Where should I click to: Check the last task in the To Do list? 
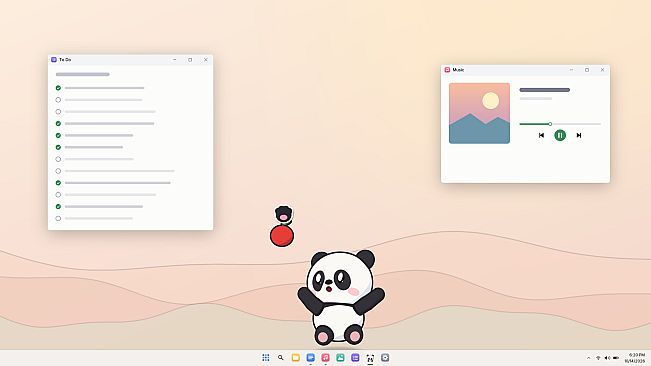(x=58, y=218)
